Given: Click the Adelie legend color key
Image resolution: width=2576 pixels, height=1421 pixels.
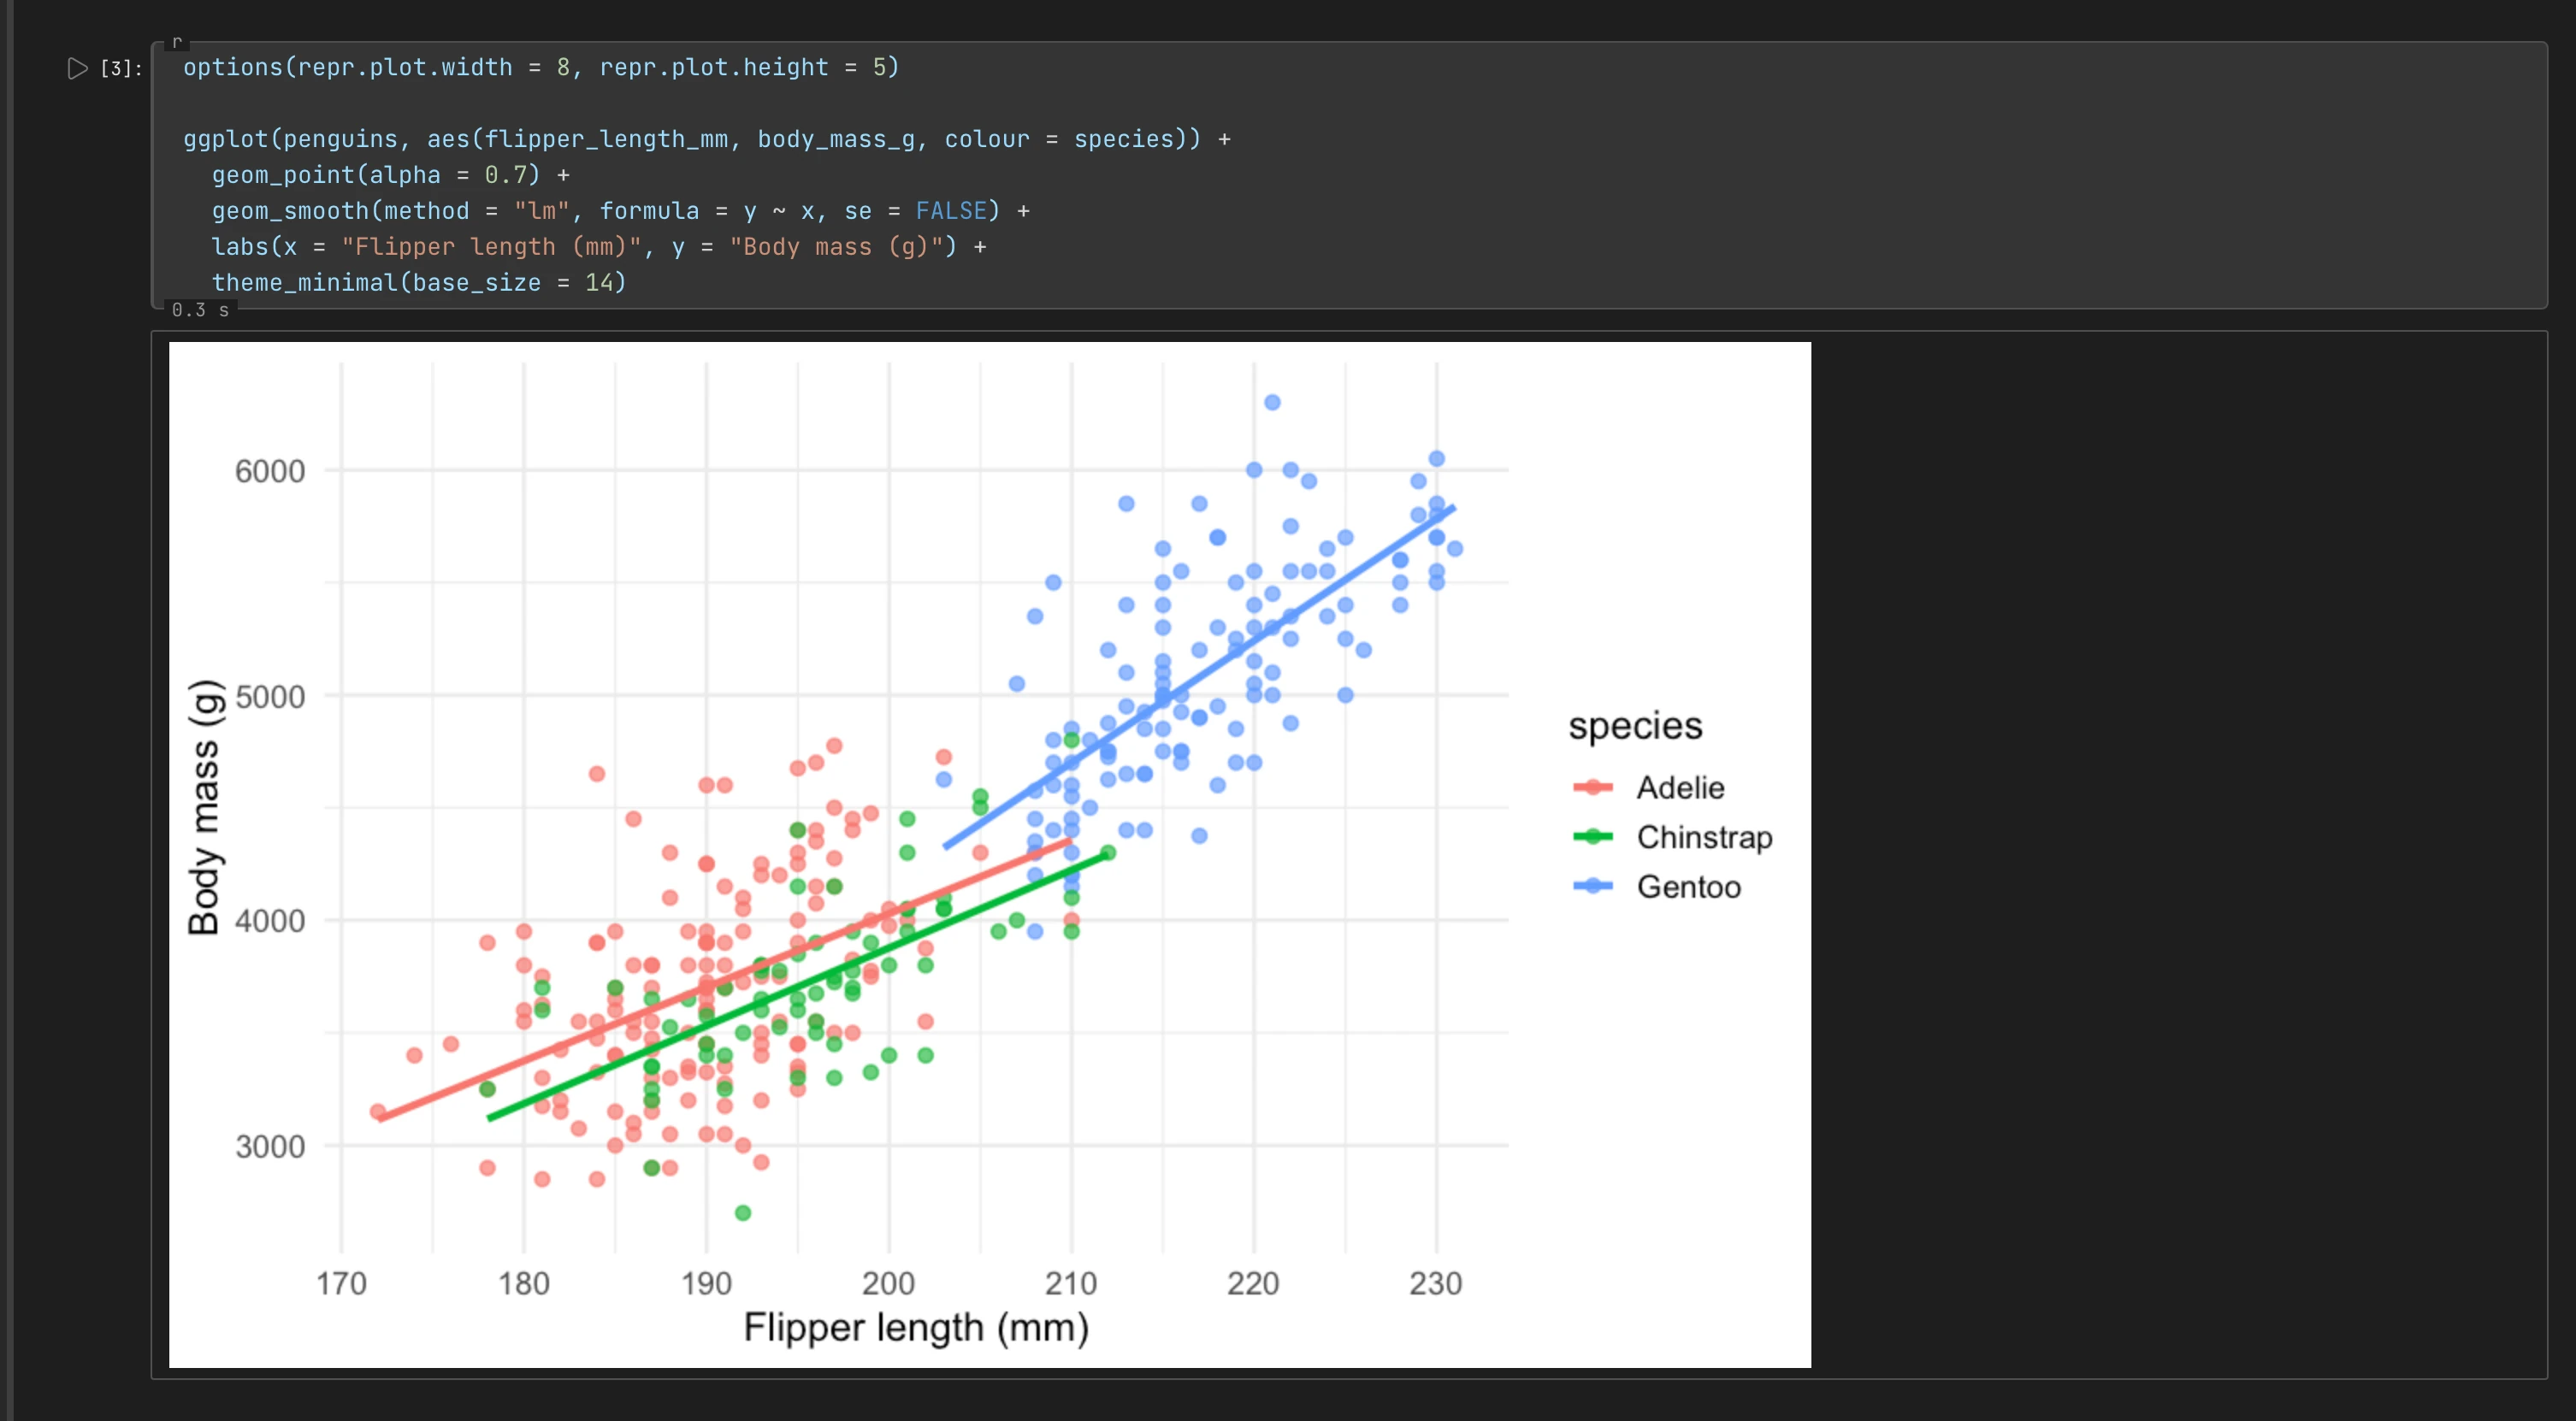Looking at the screenshot, I should (1593, 787).
